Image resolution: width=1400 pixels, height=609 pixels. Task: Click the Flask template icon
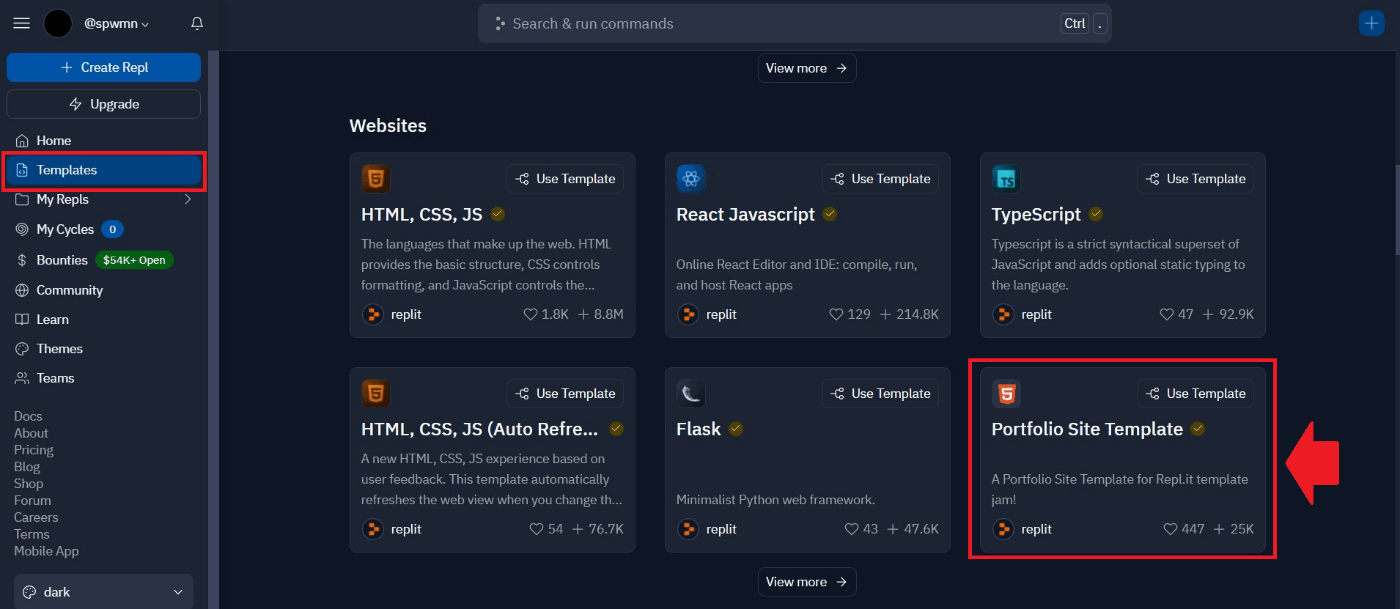coord(690,393)
